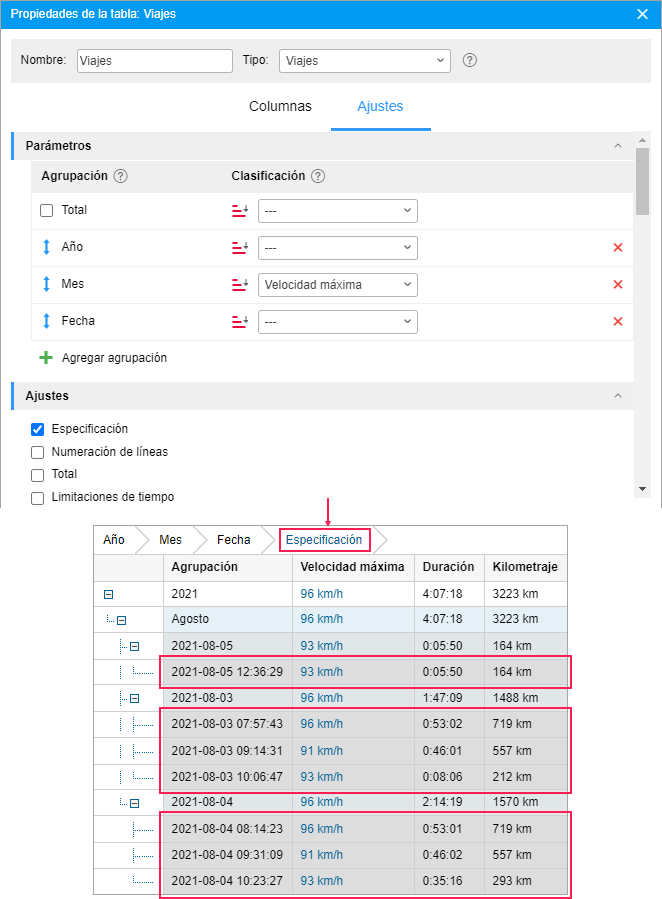Click 2:14:19 duration in 2021-08-04 row
The image size is (662, 899).
click(x=442, y=802)
